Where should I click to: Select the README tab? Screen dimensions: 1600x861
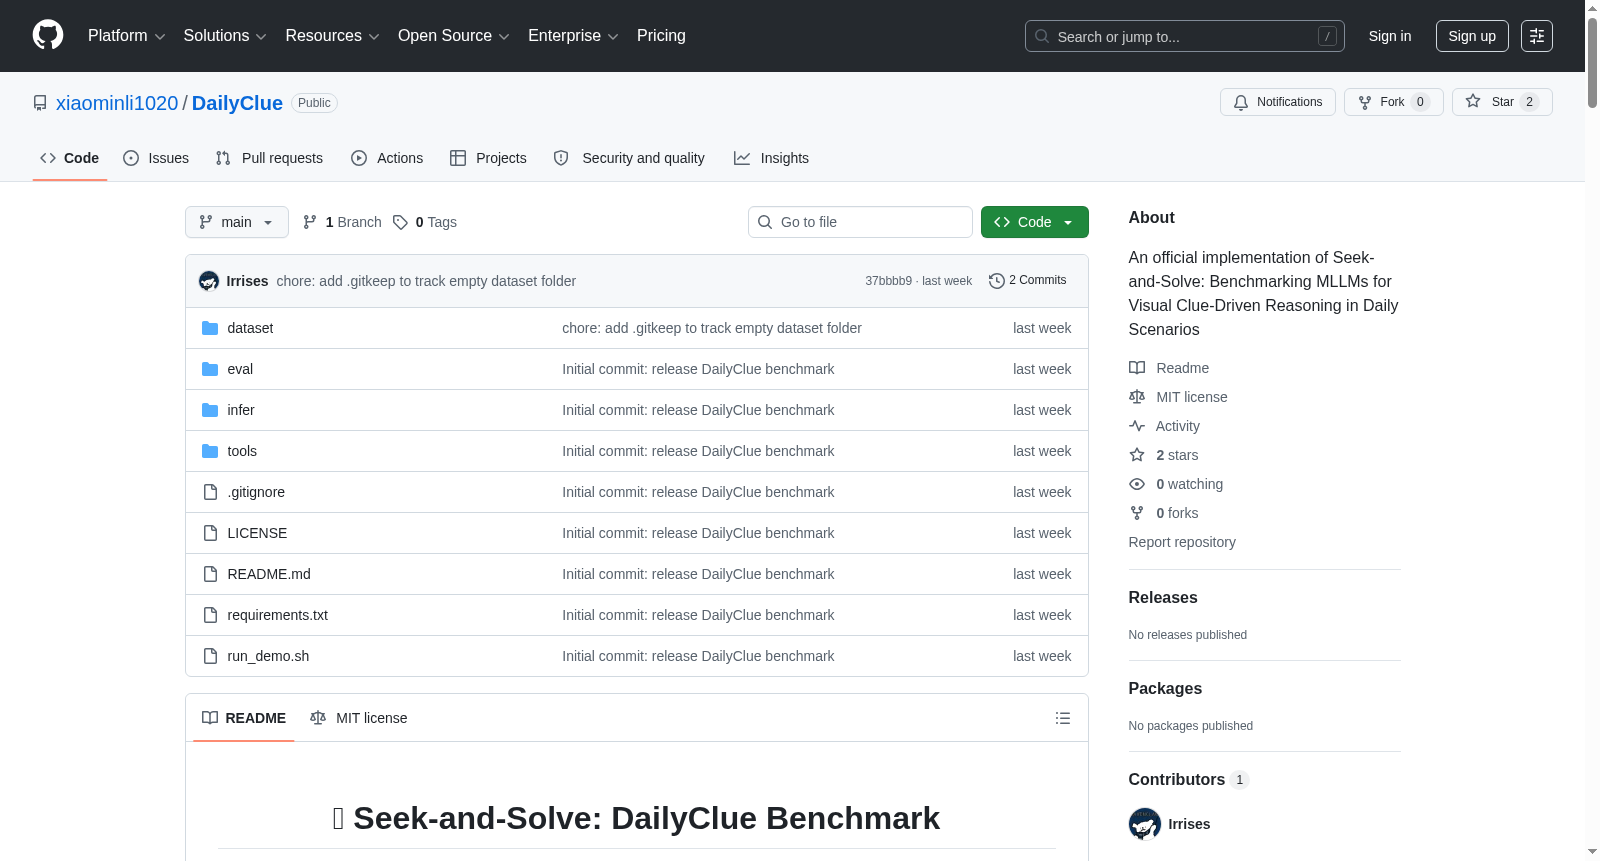pyautogui.click(x=244, y=718)
